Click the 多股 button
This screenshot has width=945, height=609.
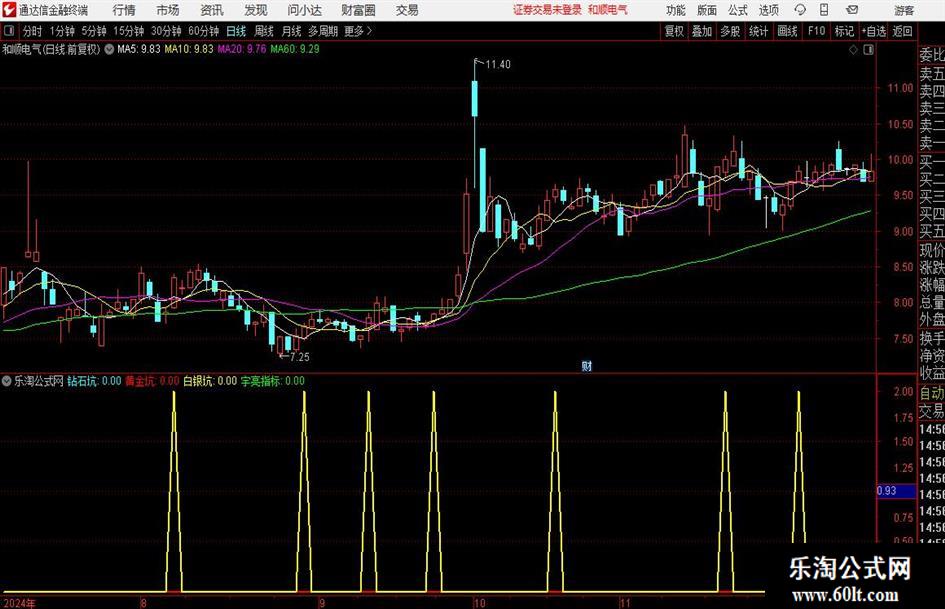pyautogui.click(x=730, y=31)
